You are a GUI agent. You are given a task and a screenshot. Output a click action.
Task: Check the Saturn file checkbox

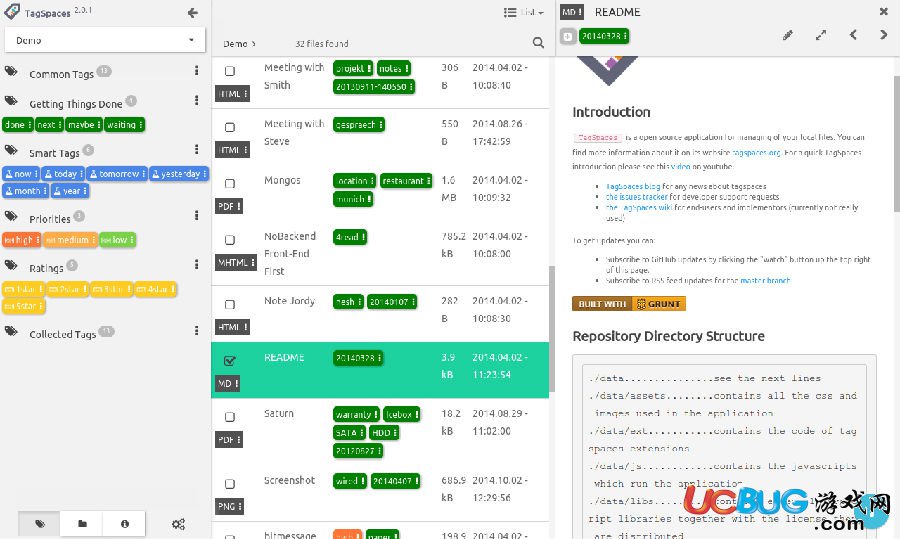(x=230, y=417)
